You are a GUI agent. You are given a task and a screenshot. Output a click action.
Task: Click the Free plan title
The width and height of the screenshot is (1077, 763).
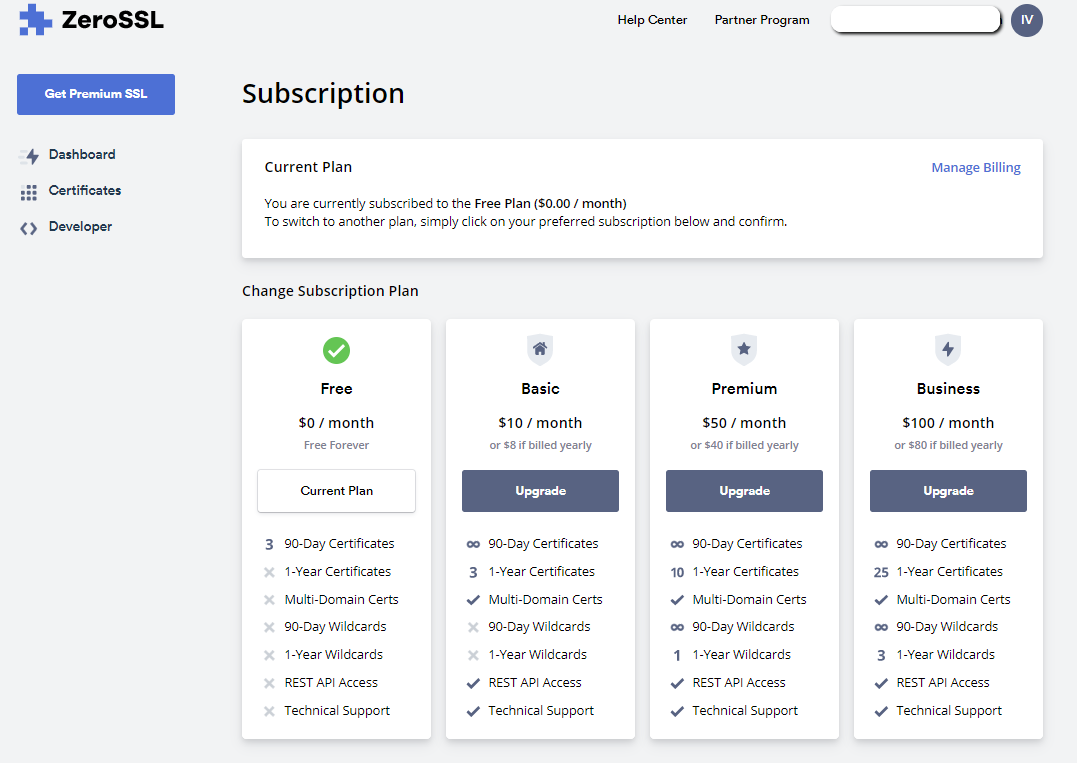click(x=337, y=389)
